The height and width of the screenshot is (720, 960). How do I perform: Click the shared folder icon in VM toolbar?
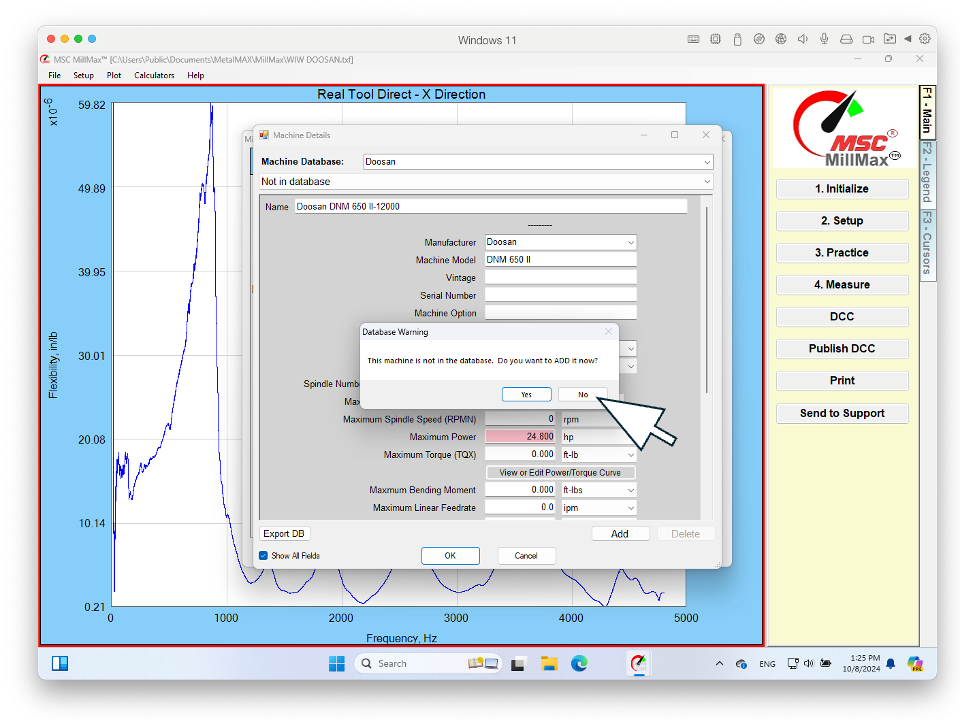point(890,39)
